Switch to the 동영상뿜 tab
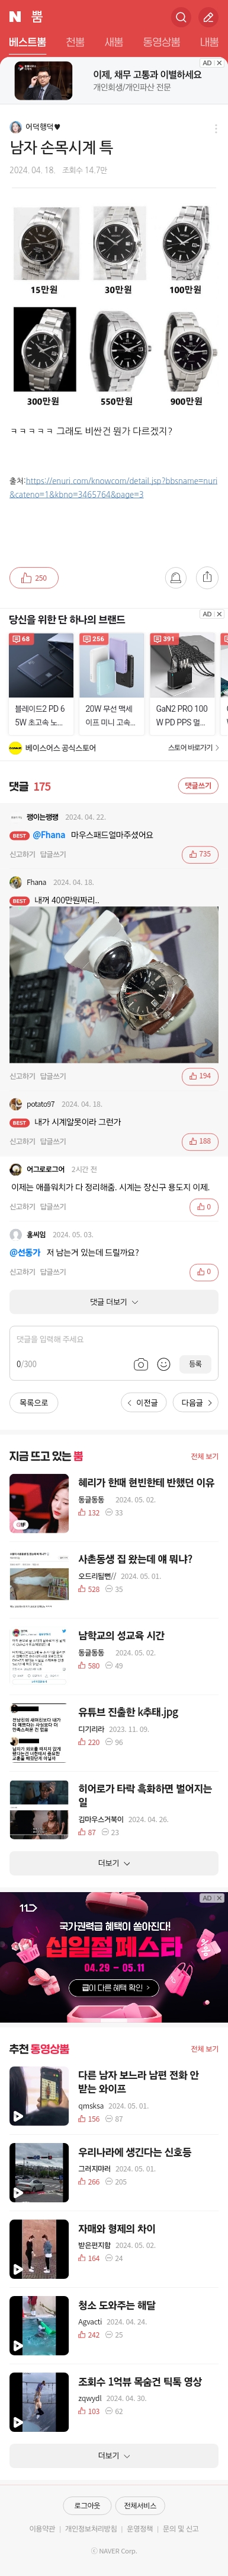 point(161,42)
